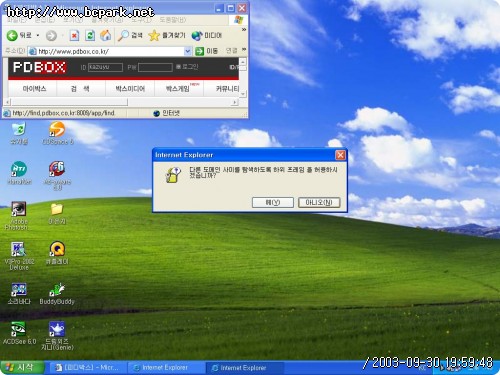Refresh the page with the green arrows icon
Screen dimensions: 500x375
pos(90,35)
